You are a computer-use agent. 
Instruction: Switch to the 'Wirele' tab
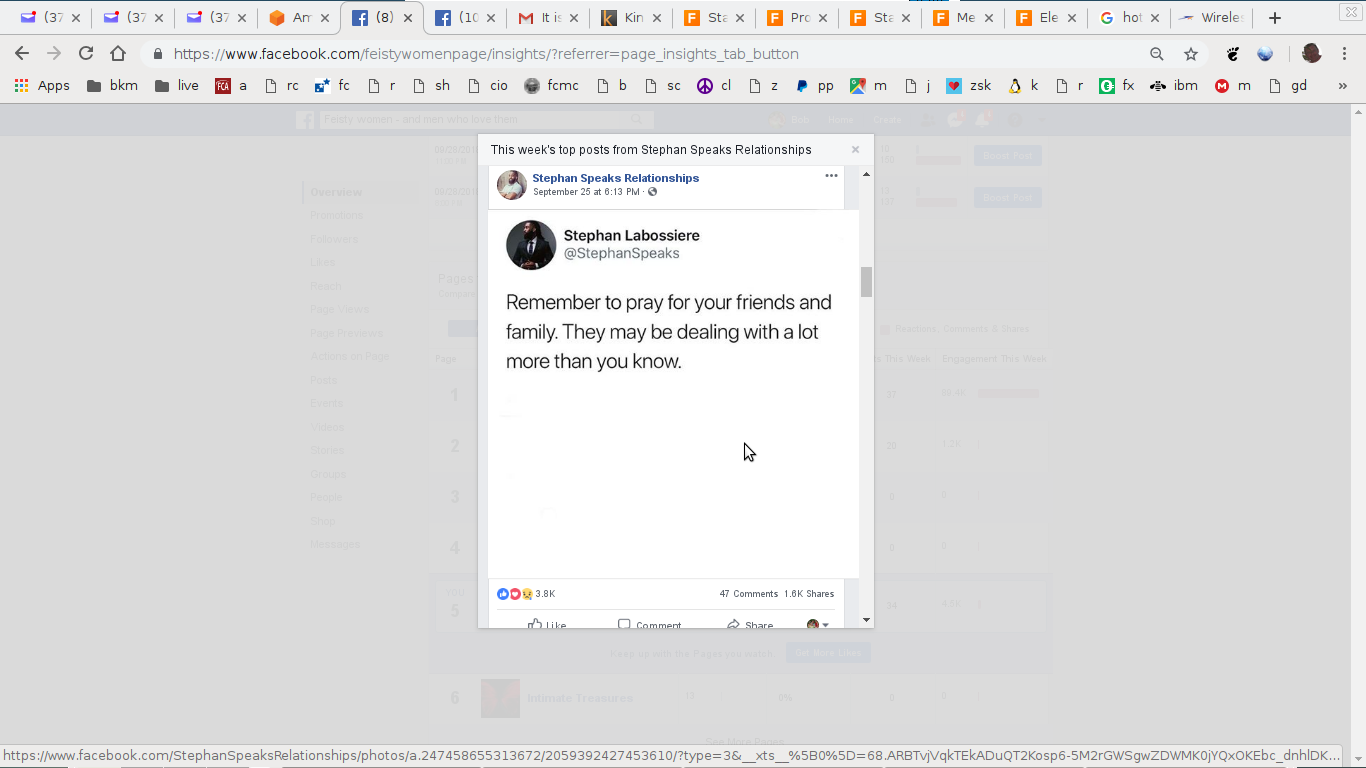tap(1211, 18)
